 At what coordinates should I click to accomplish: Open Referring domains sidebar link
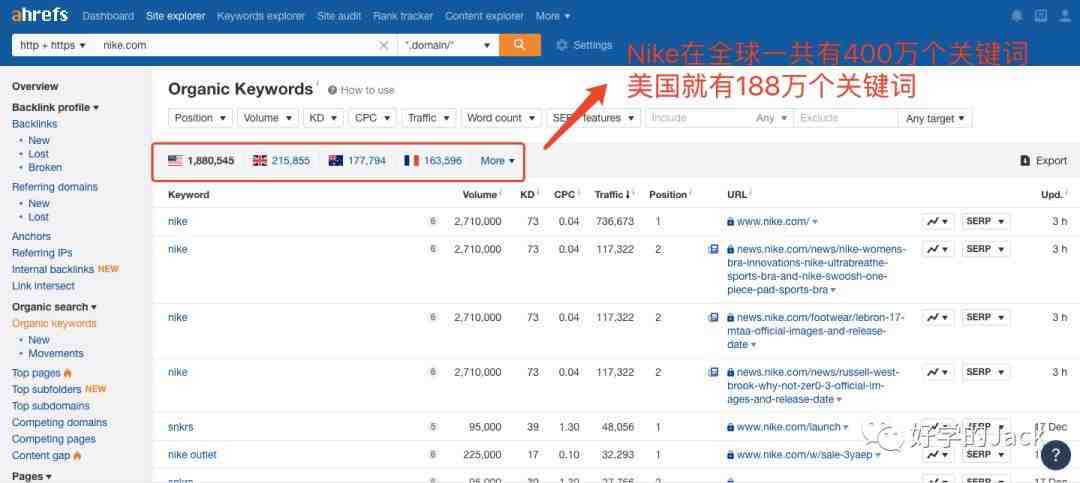click(x=55, y=187)
